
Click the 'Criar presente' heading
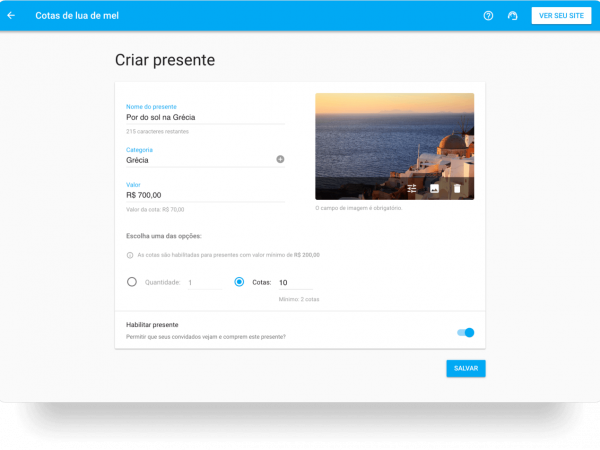[165, 60]
